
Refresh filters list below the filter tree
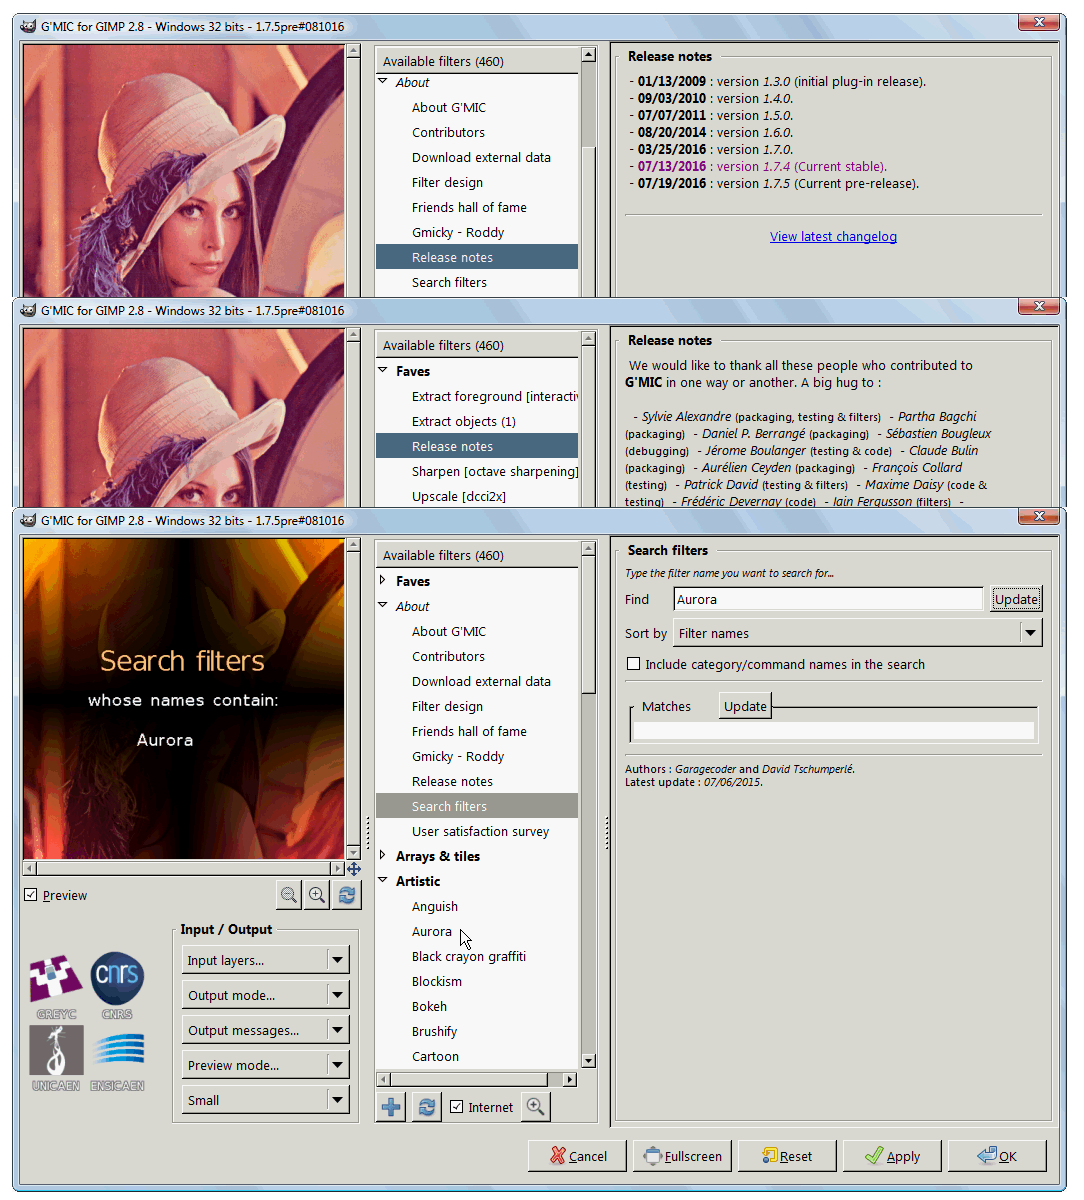pos(427,1107)
